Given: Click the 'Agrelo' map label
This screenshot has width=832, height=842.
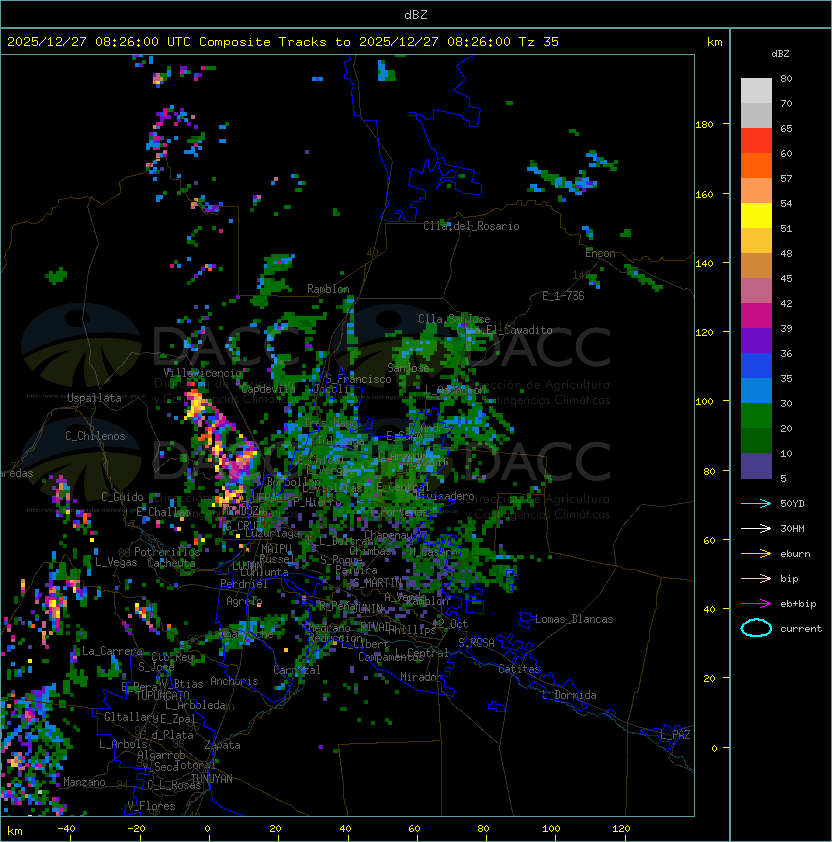Looking at the screenshot, I should coord(244,601).
